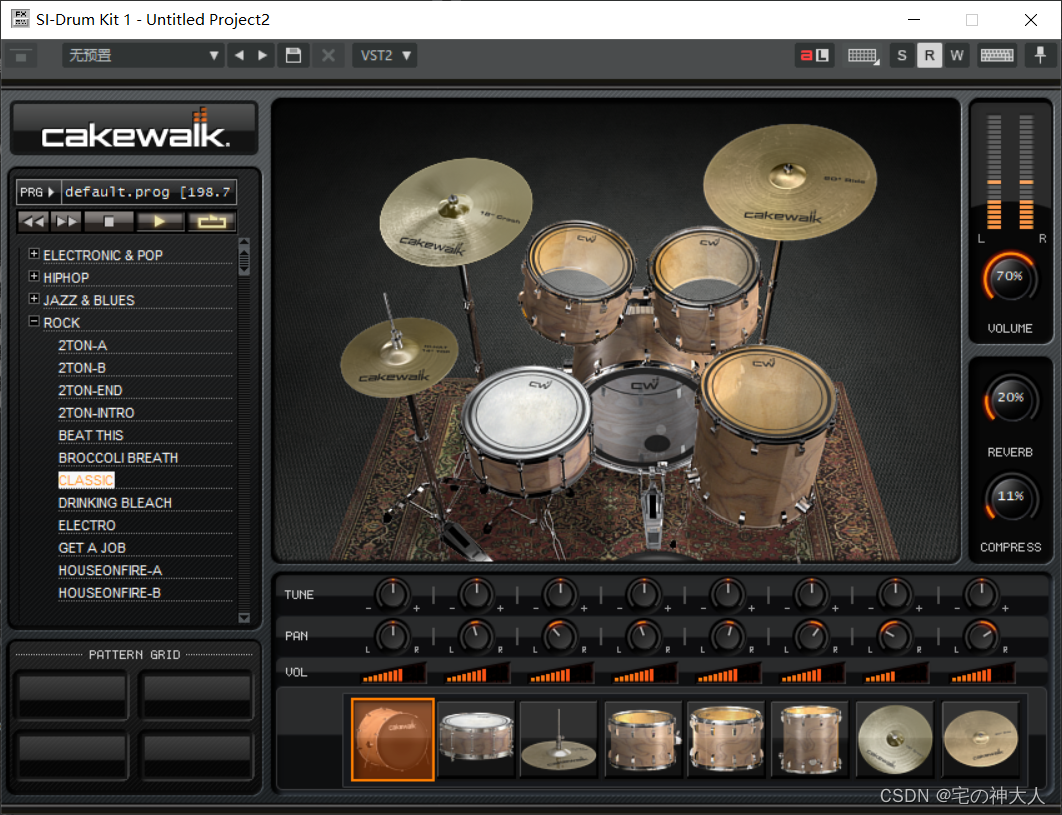
Task: Click the Cakewalk logo
Action: coord(135,129)
